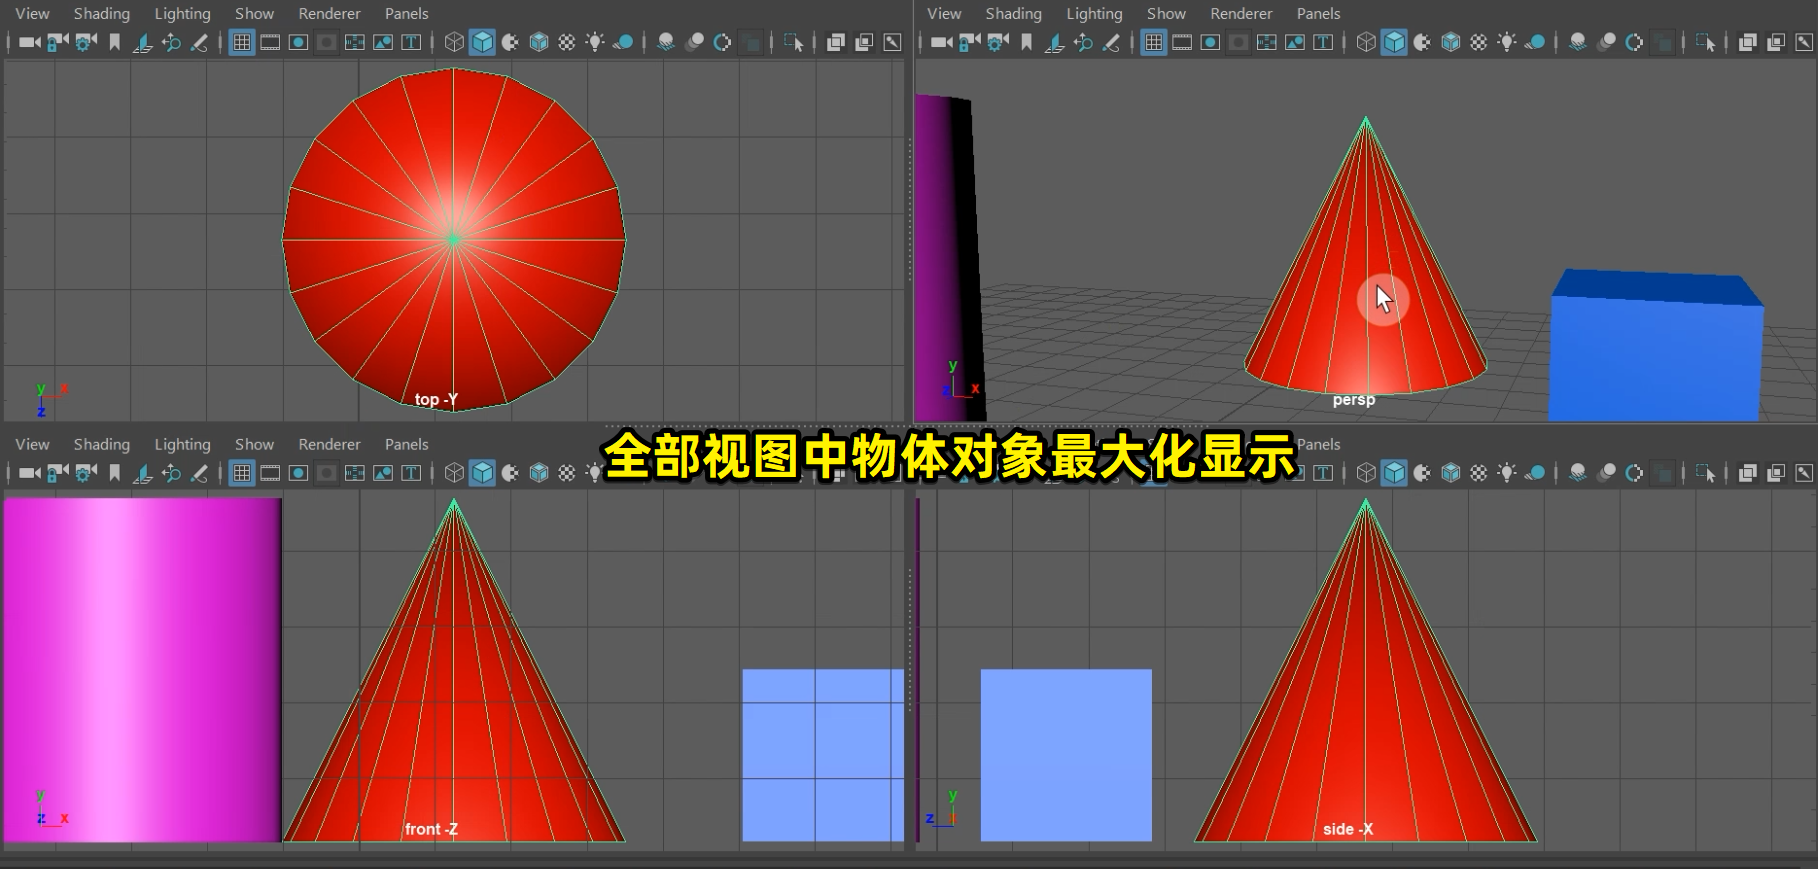Toggle shadows in side view panel
1818x869 pixels.
[1535, 473]
